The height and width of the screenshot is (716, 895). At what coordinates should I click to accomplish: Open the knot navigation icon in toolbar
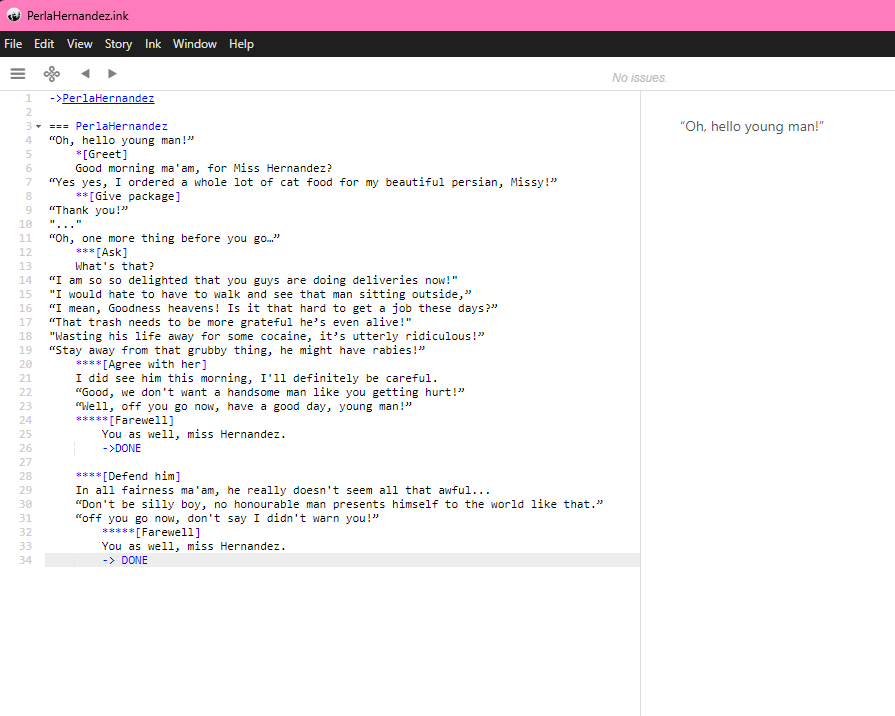point(51,73)
